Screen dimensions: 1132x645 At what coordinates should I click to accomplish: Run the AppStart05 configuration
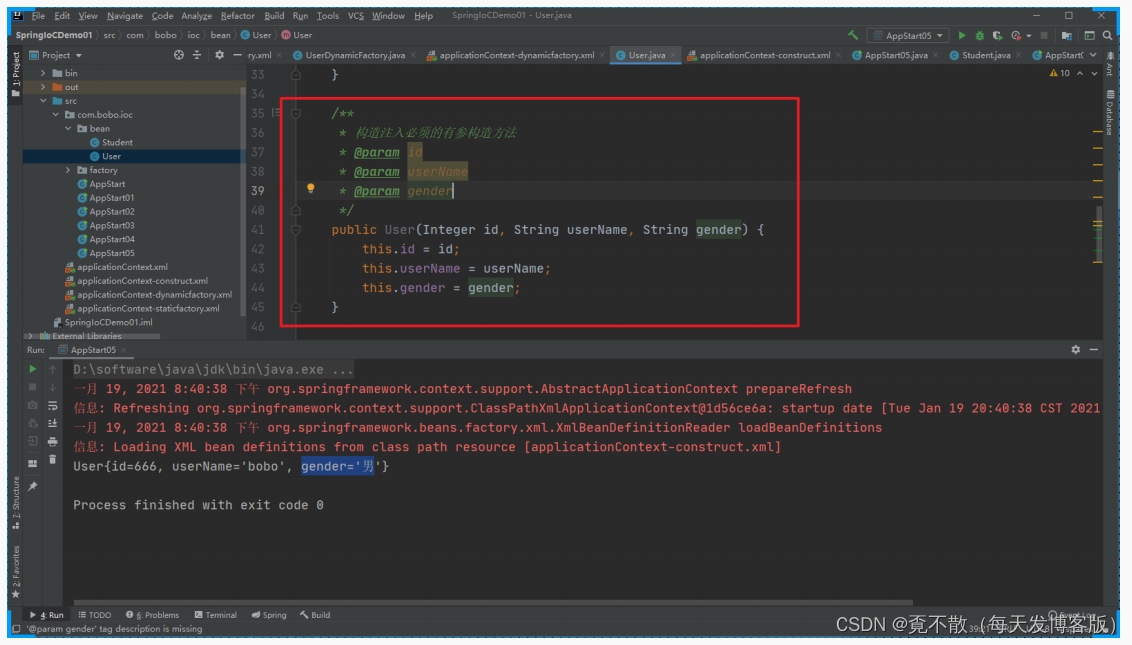pyautogui.click(x=962, y=35)
